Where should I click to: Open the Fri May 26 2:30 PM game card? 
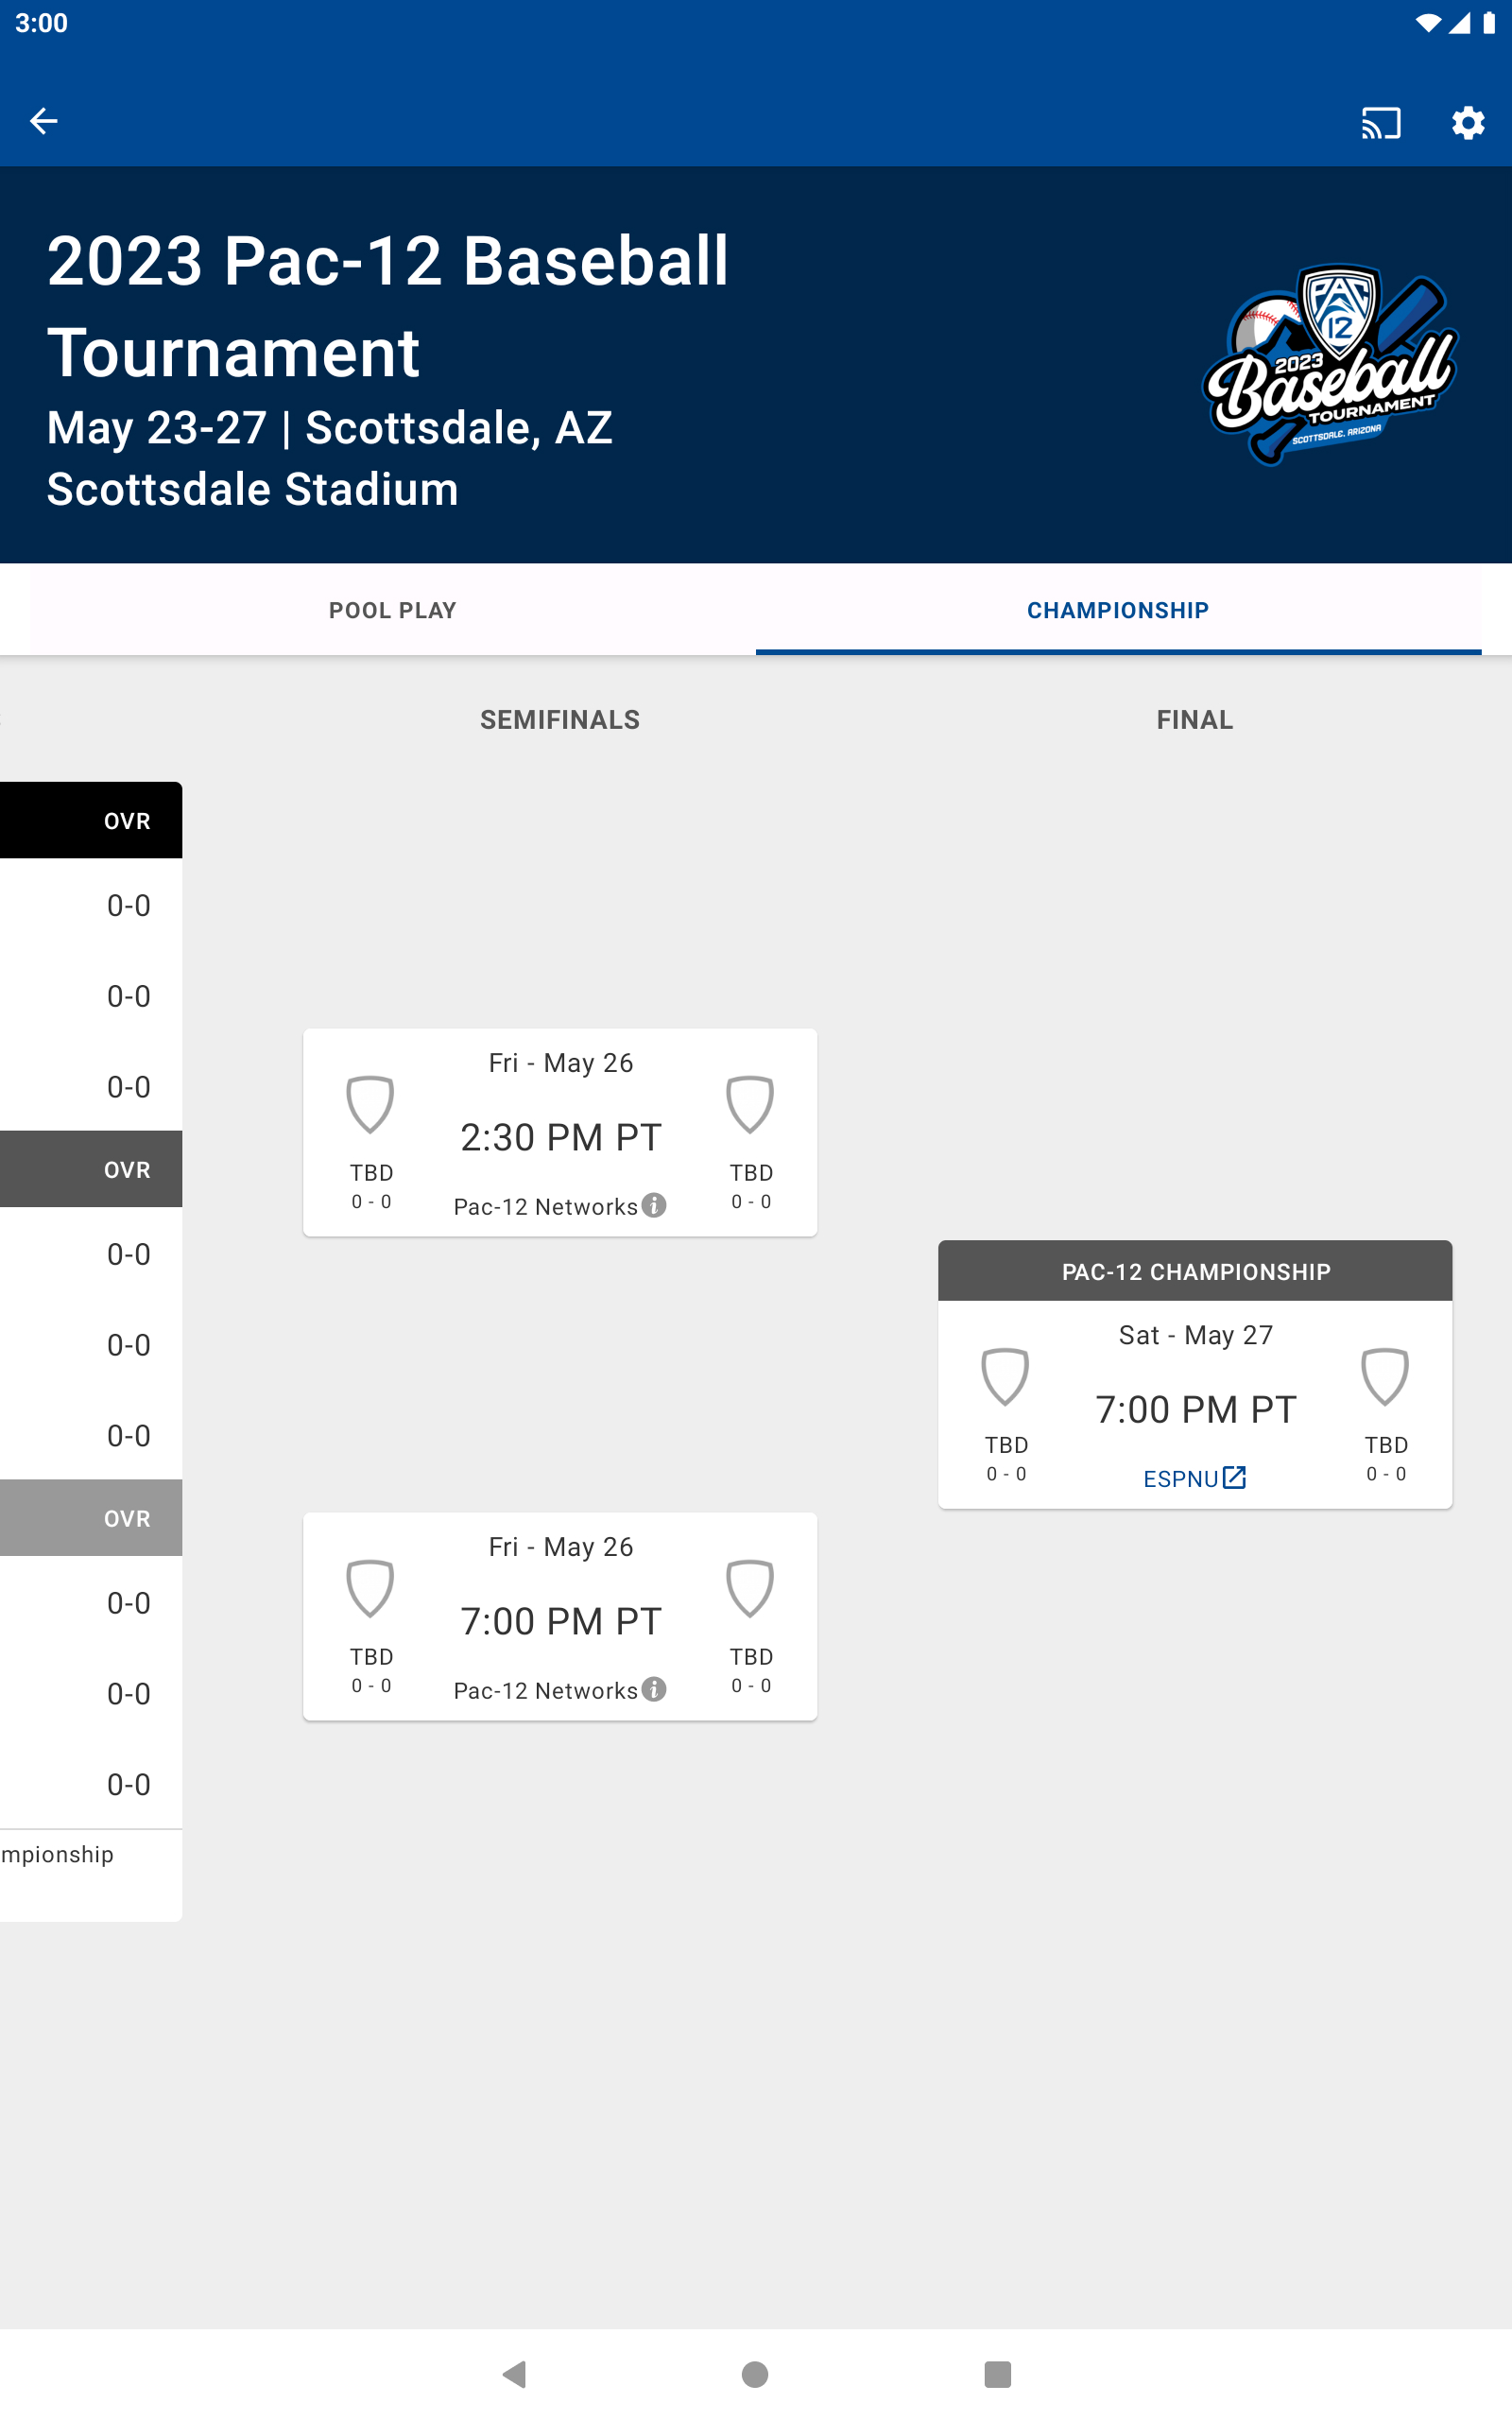point(560,1132)
